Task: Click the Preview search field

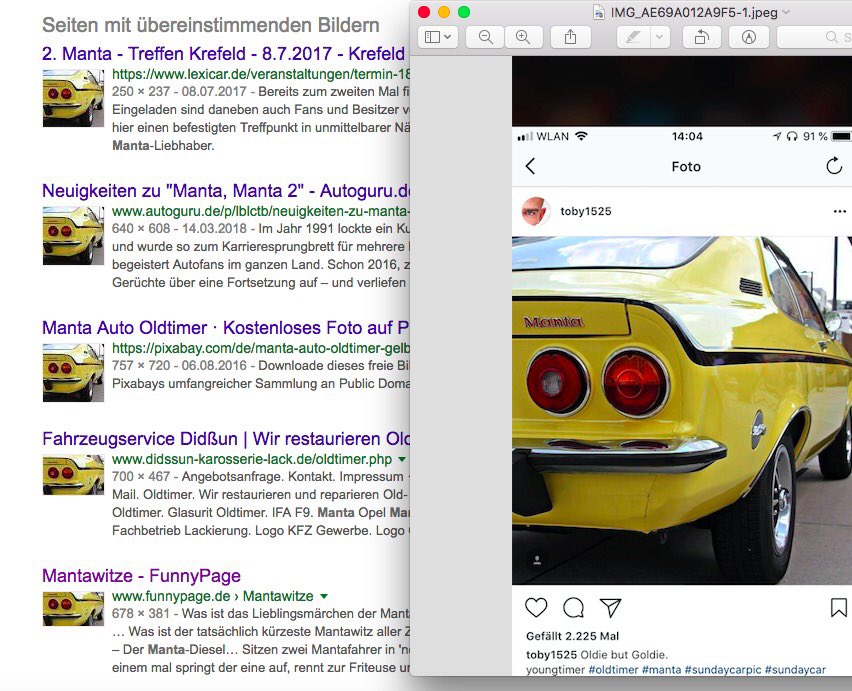Action: click(x=814, y=37)
